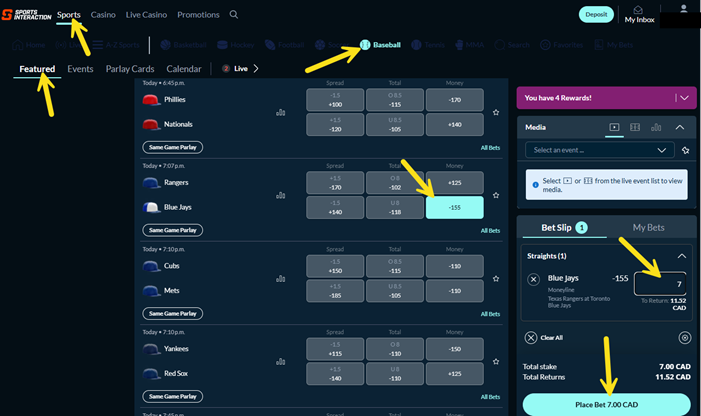Viewport: 701px width, 416px height.
Task: Open My Bets in the sports icon bar
Action: [613, 45]
